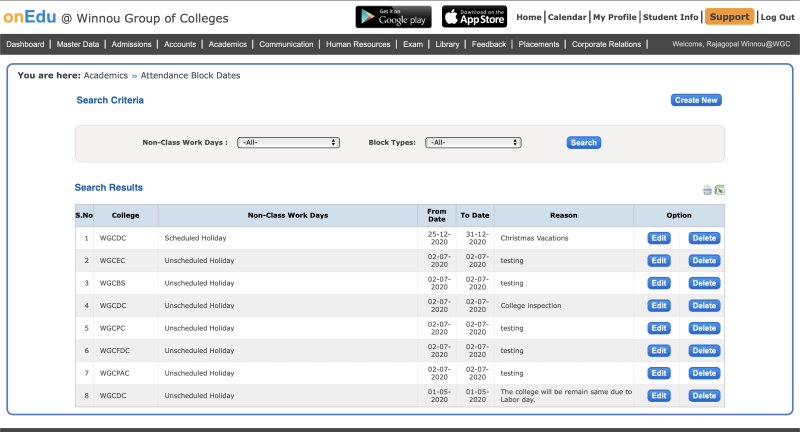Open the Block Types dropdown
Image resolution: width=800 pixels, height=432 pixels.
coord(473,142)
